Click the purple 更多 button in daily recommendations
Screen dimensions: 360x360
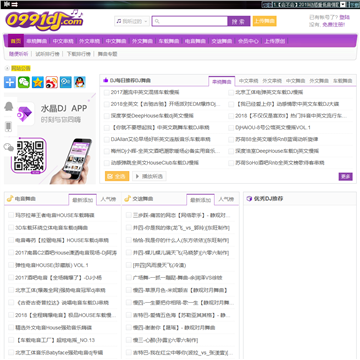346,177
